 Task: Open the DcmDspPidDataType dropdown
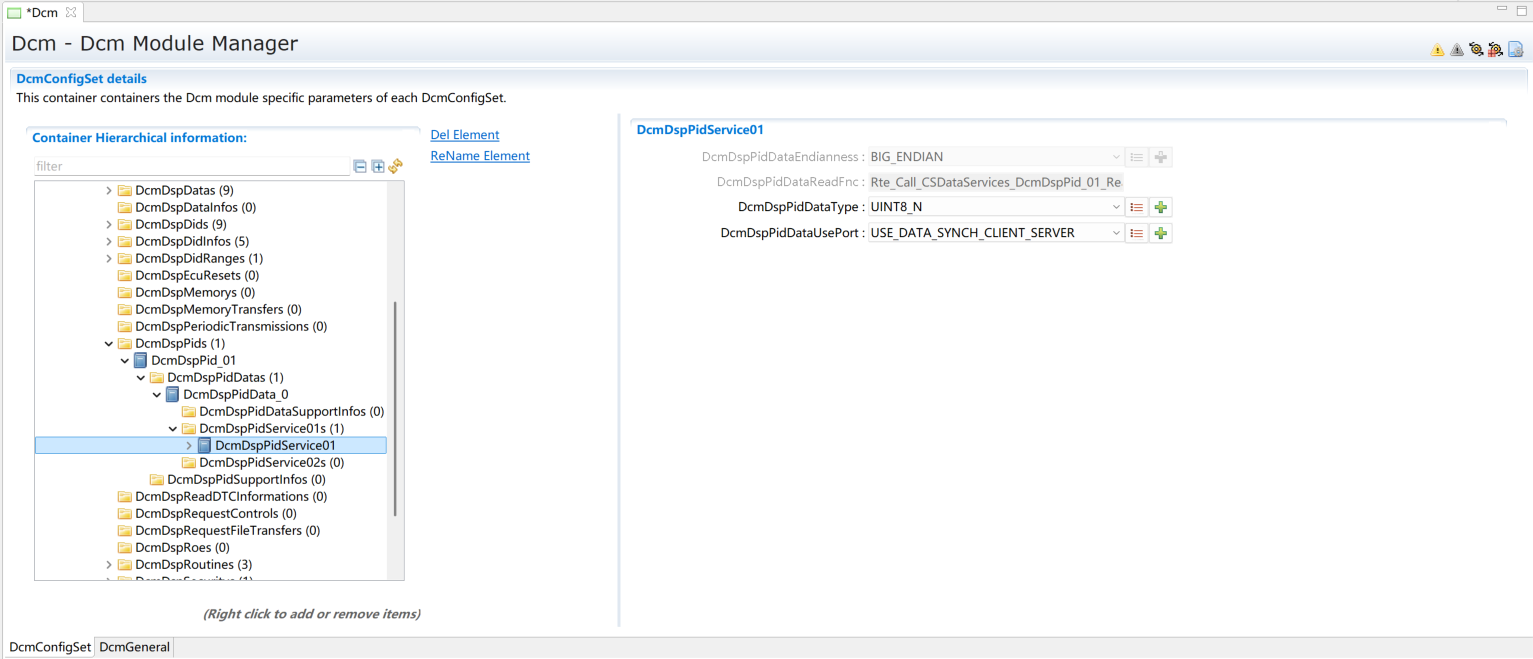point(1116,207)
